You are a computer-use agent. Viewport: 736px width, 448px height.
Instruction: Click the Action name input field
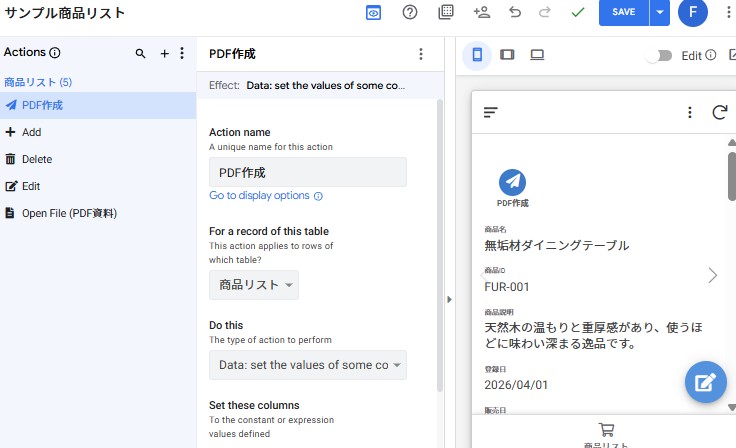(307, 172)
